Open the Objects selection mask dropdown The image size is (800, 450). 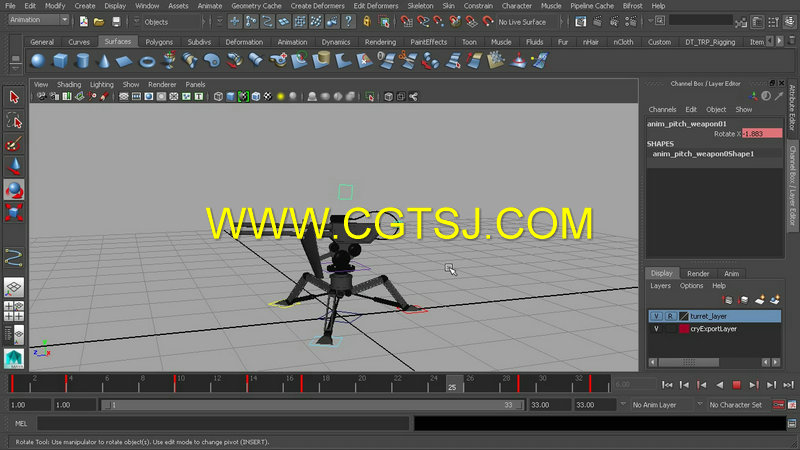[x=171, y=22]
